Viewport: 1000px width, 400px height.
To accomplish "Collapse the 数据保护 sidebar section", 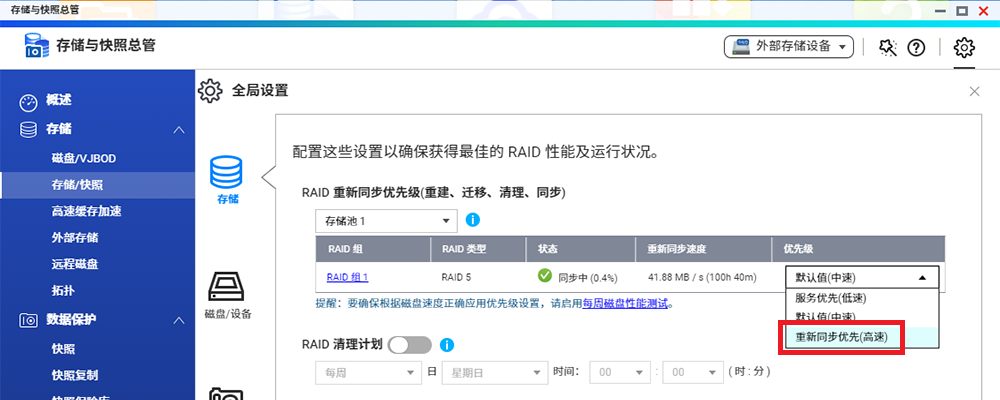I will click(179, 320).
